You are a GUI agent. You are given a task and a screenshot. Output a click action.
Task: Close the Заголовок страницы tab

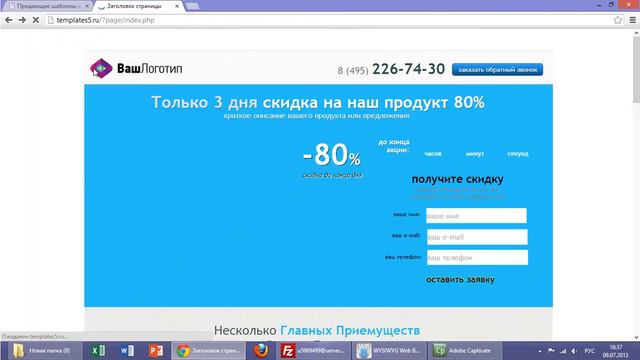point(177,6)
